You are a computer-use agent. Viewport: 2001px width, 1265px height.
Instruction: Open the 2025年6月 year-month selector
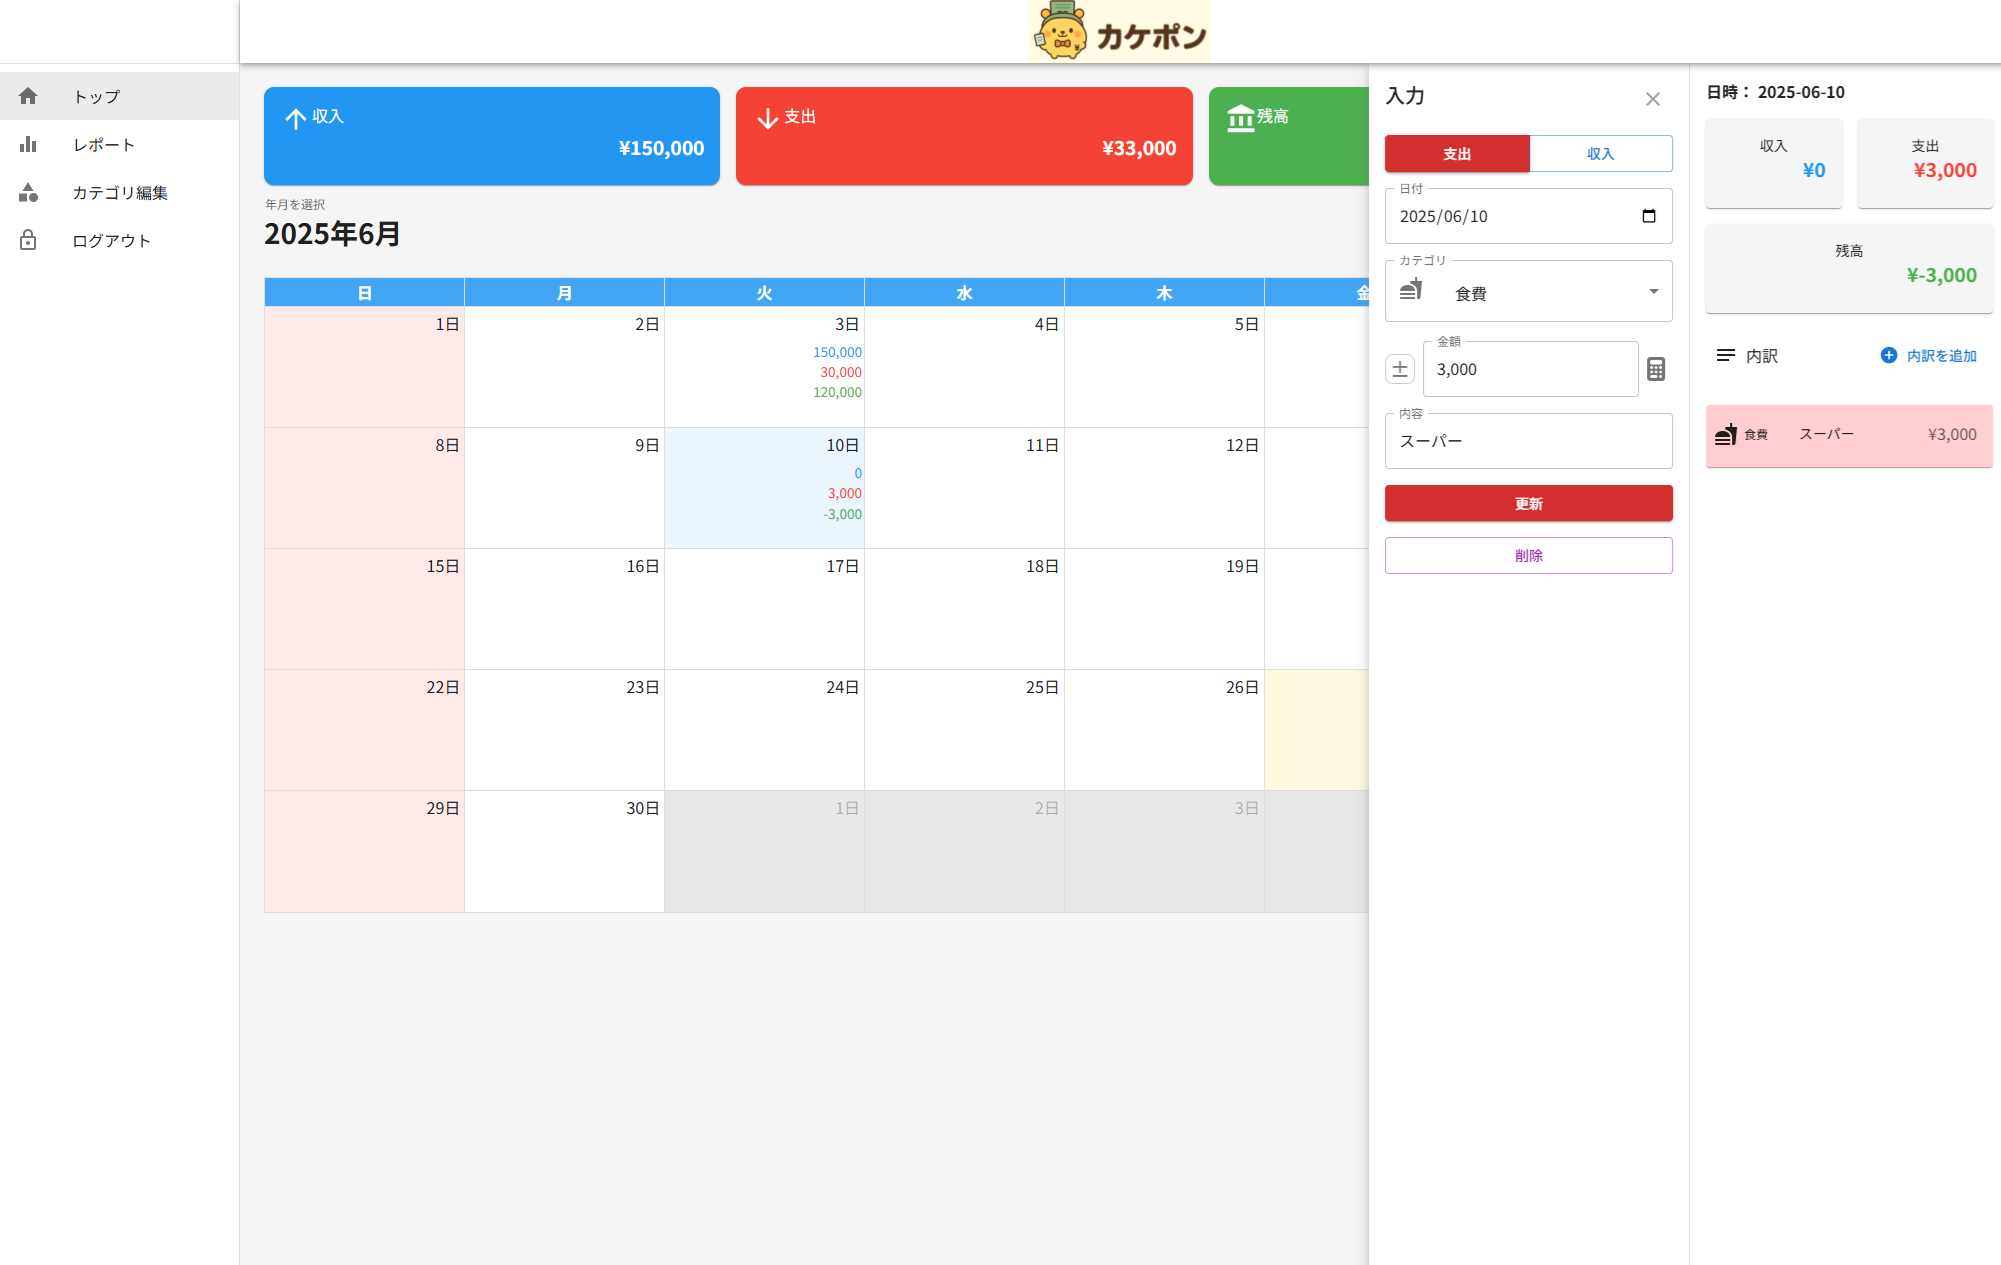point(332,234)
